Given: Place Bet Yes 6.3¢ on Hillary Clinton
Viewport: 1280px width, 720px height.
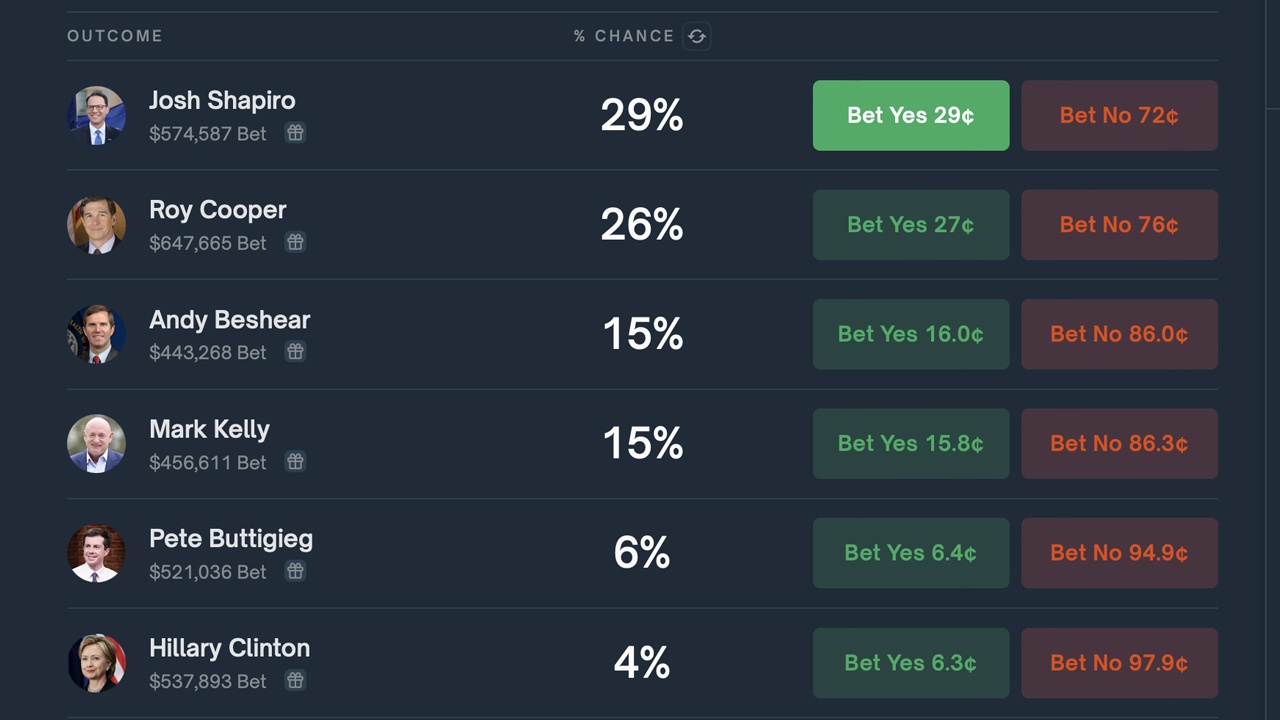Looking at the screenshot, I should point(910,663).
